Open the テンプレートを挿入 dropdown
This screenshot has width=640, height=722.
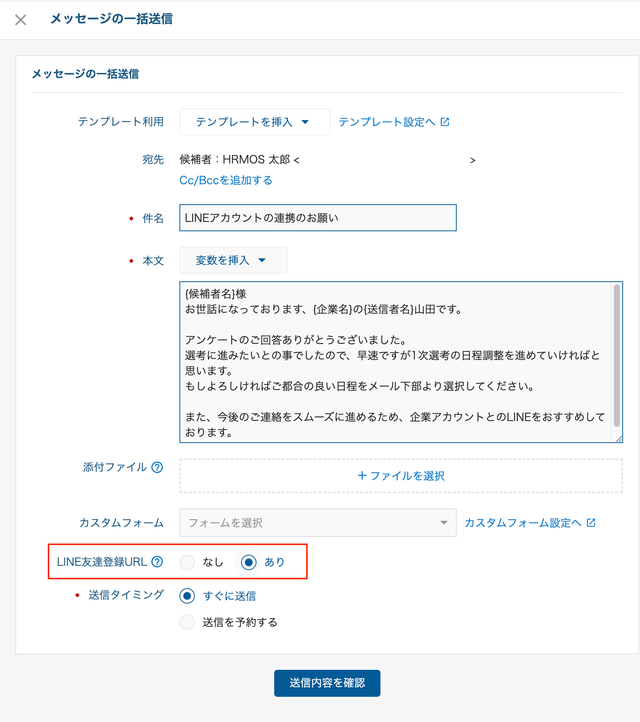click(x=253, y=122)
